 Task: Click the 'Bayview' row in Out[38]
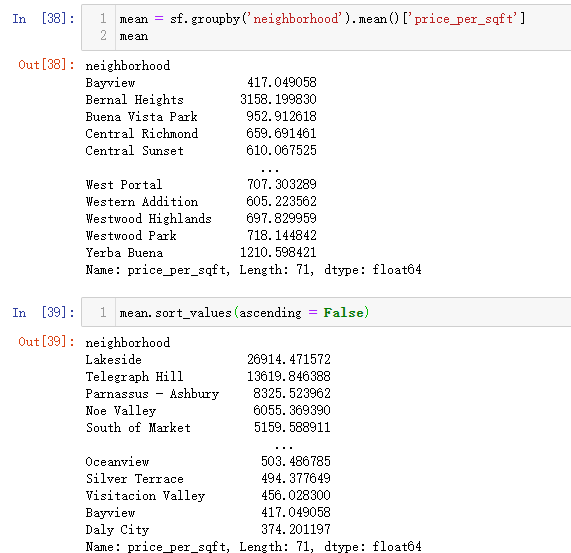pyautogui.click(x=201, y=83)
